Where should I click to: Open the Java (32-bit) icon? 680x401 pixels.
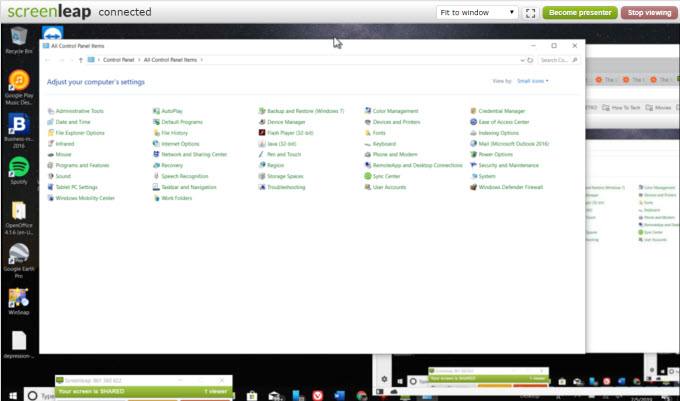point(262,143)
